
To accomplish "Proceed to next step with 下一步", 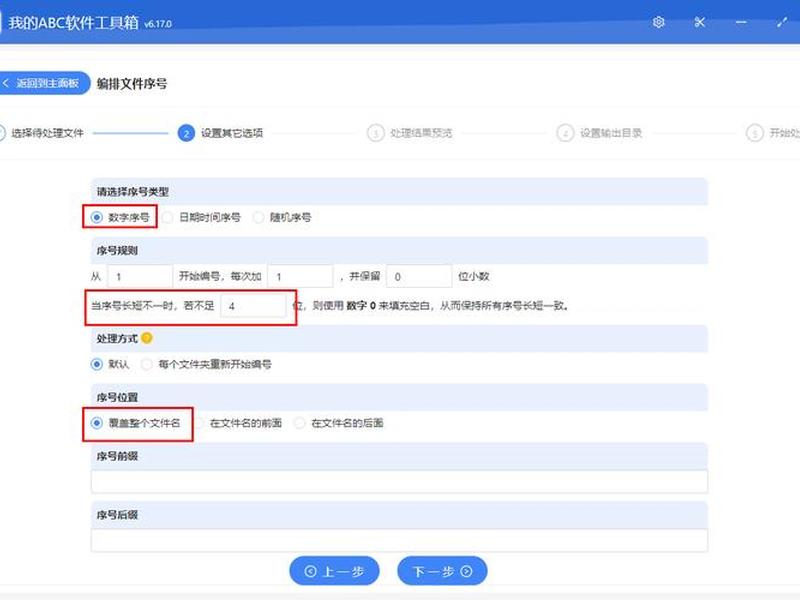I will tap(442, 571).
